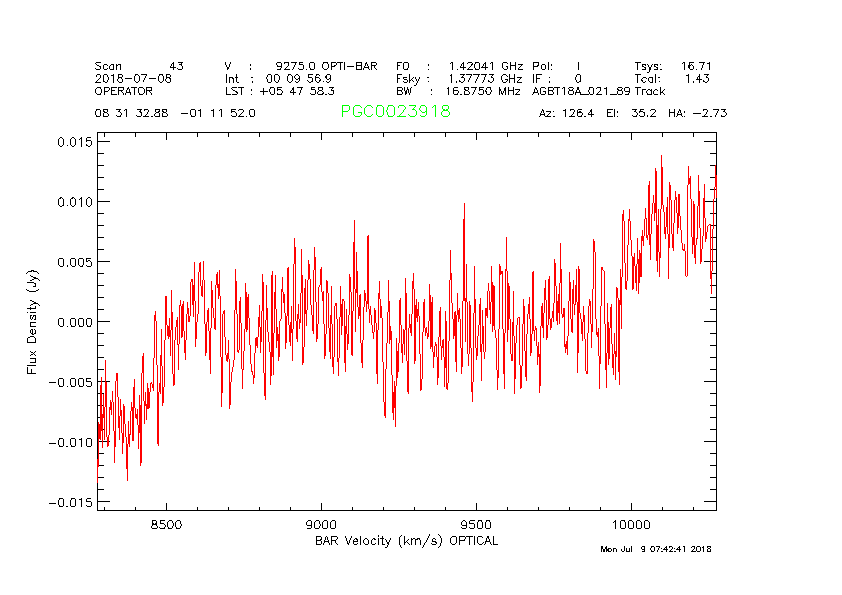The height and width of the screenshot is (595, 842).
Task: Select the OPERATOR text in header
Action: 124,91
